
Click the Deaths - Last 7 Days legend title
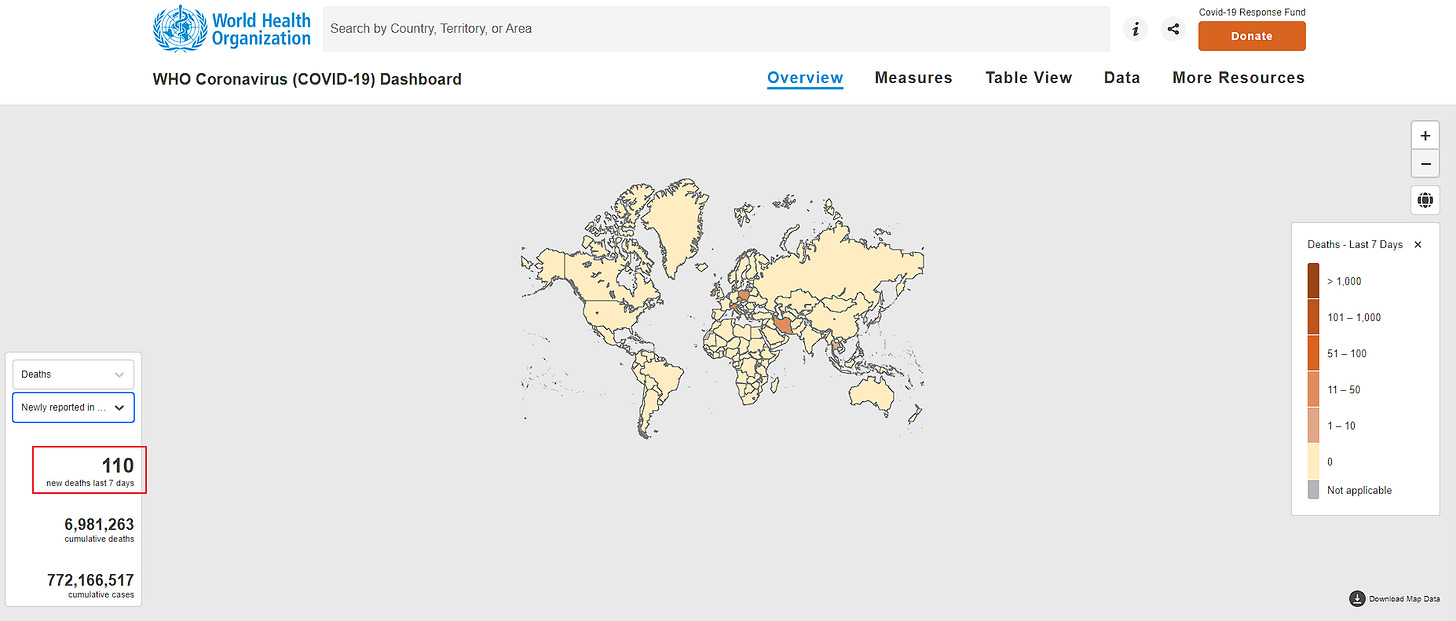[x=1355, y=245]
